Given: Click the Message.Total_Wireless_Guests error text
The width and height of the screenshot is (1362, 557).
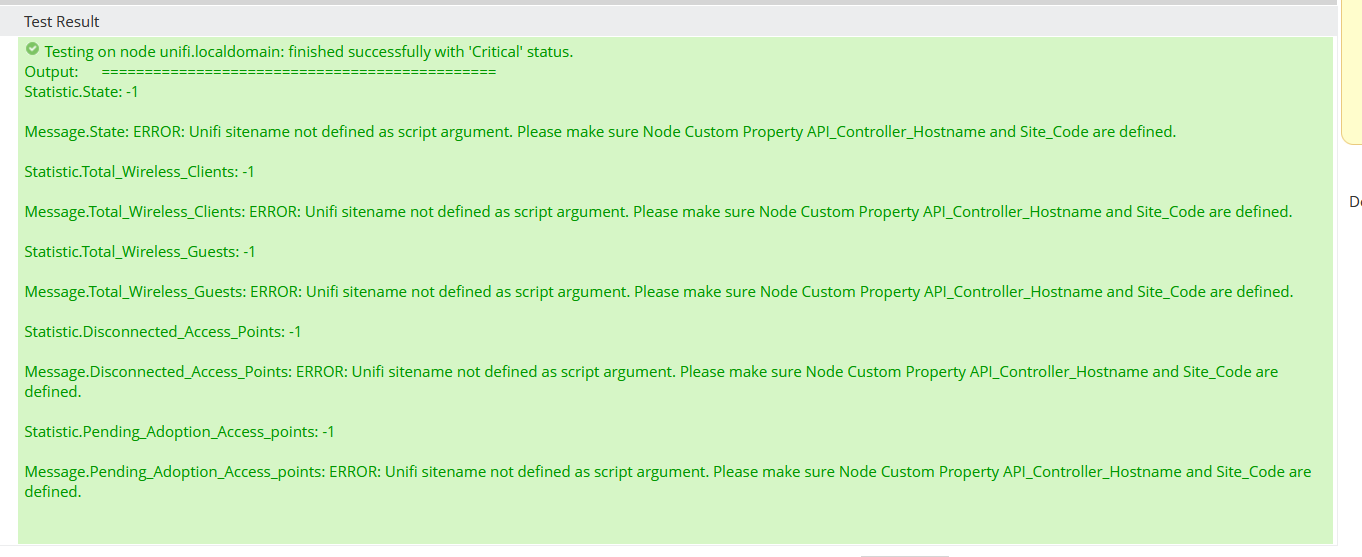Looking at the screenshot, I should (659, 292).
